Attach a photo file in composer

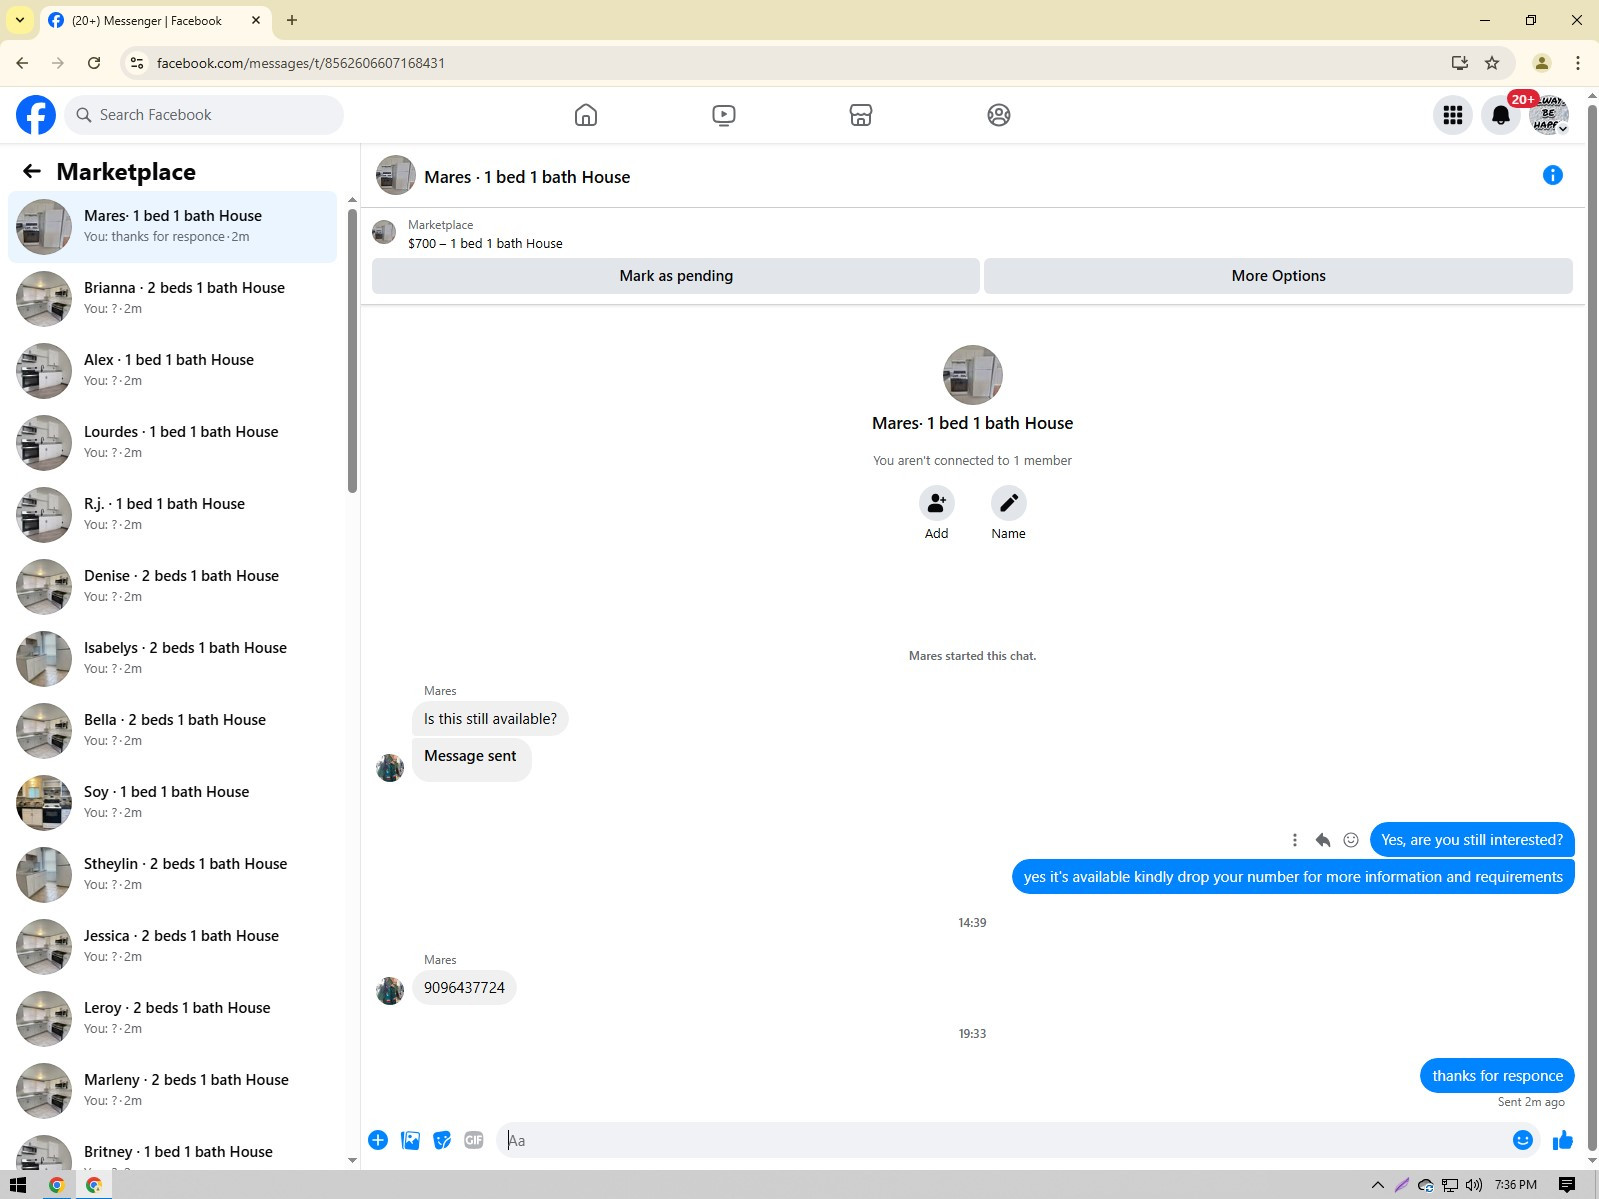click(x=410, y=1140)
